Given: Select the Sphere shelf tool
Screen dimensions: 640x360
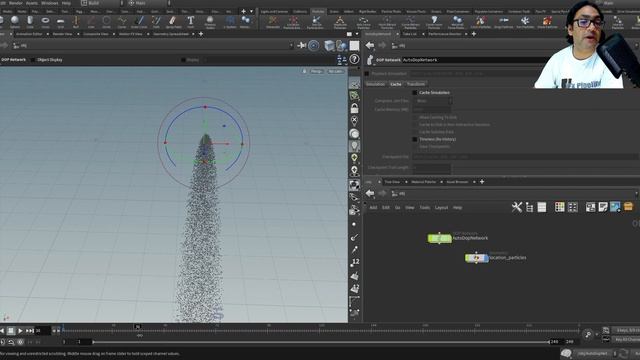Looking at the screenshot, I should coord(15,22).
